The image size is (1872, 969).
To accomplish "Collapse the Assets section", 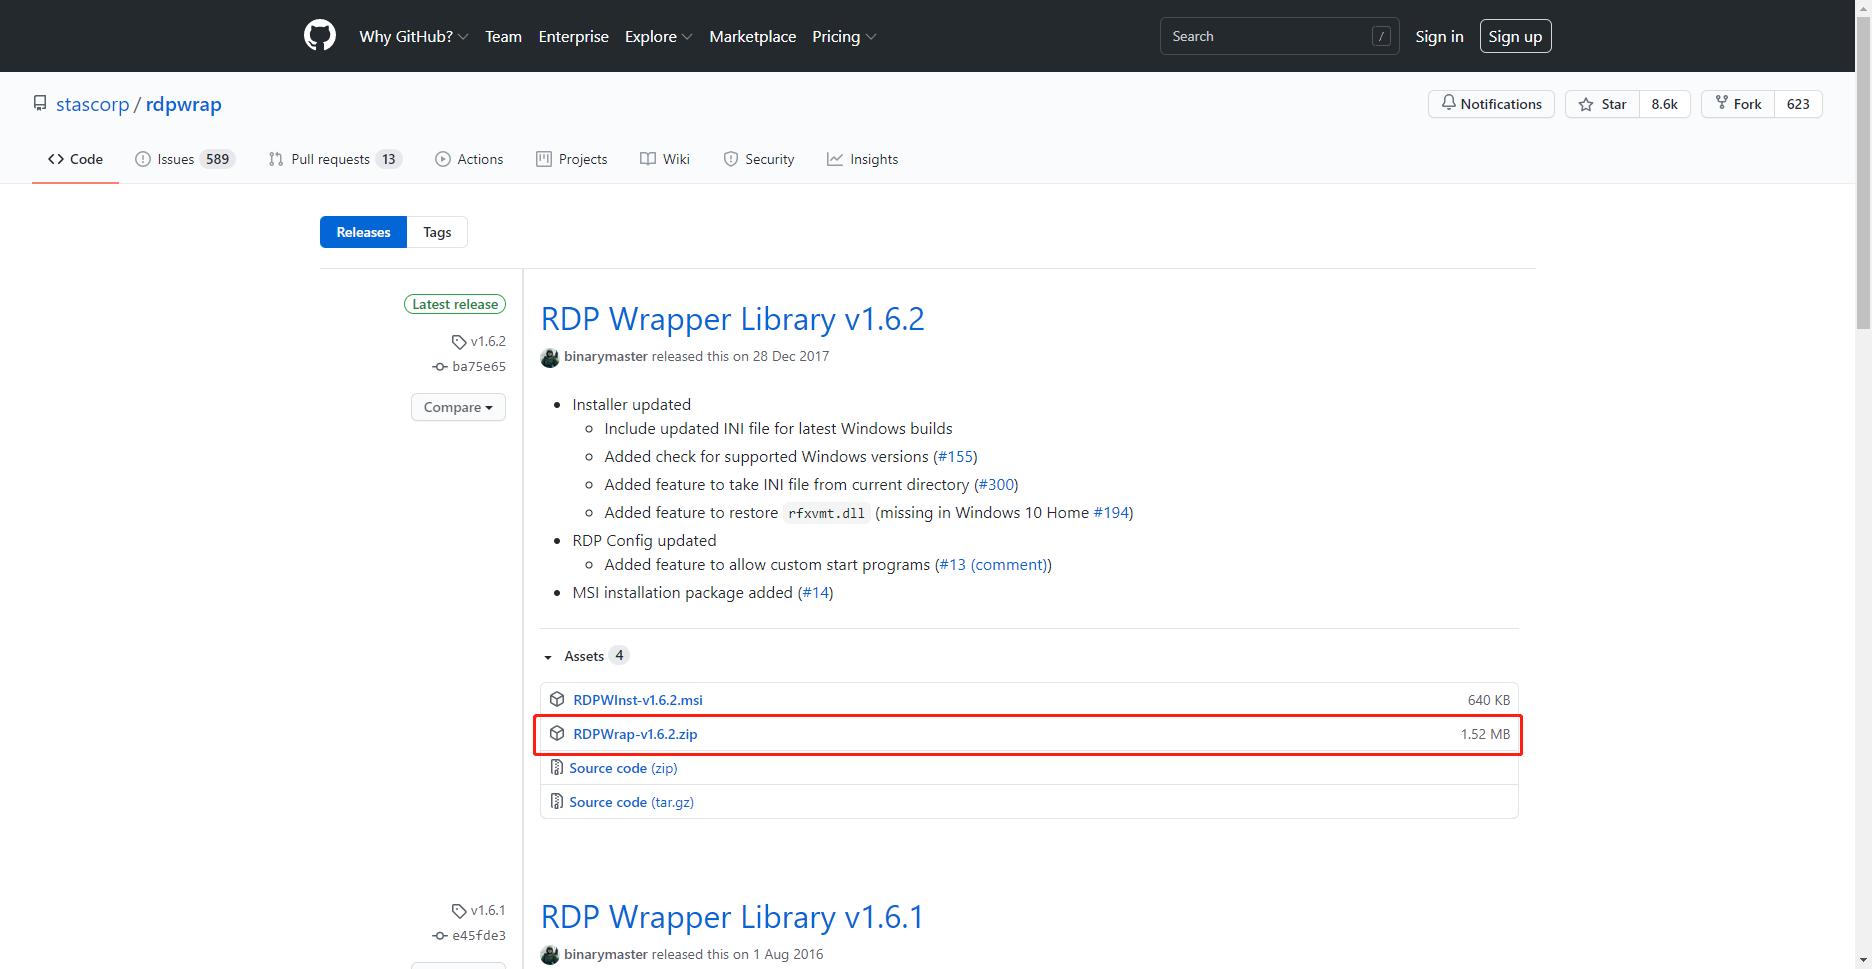I will [x=585, y=656].
